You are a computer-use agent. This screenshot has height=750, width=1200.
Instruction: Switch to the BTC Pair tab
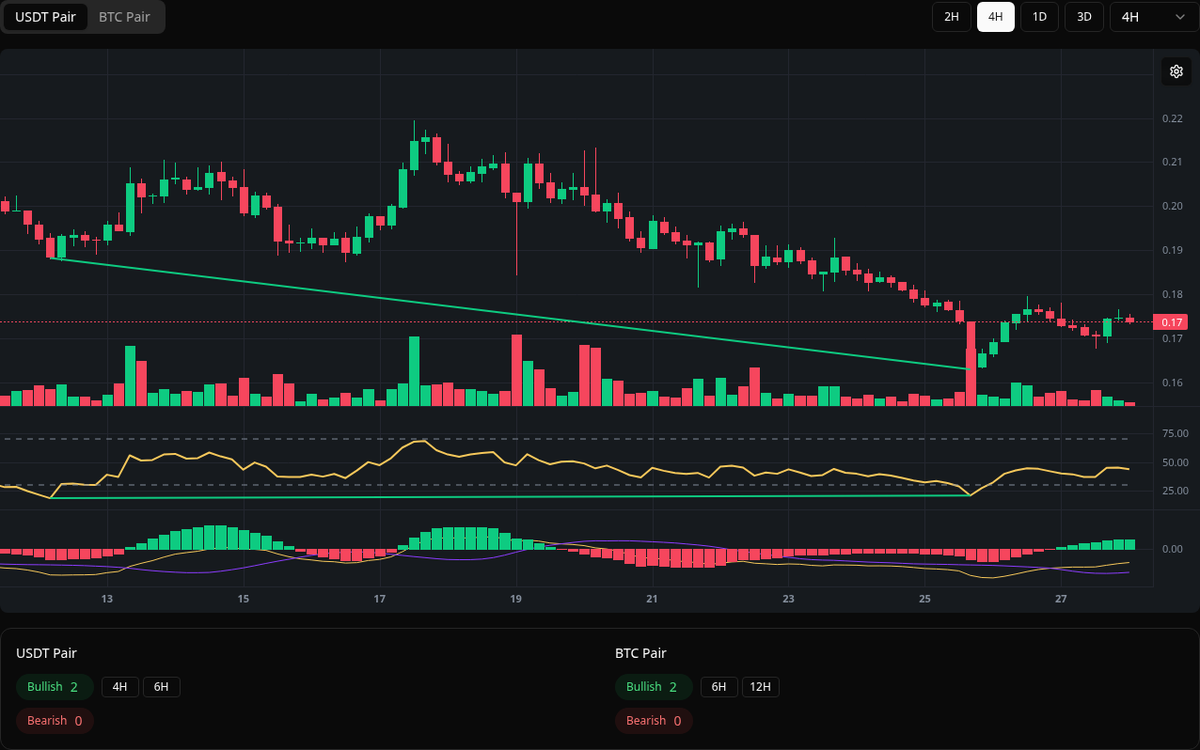(123, 17)
